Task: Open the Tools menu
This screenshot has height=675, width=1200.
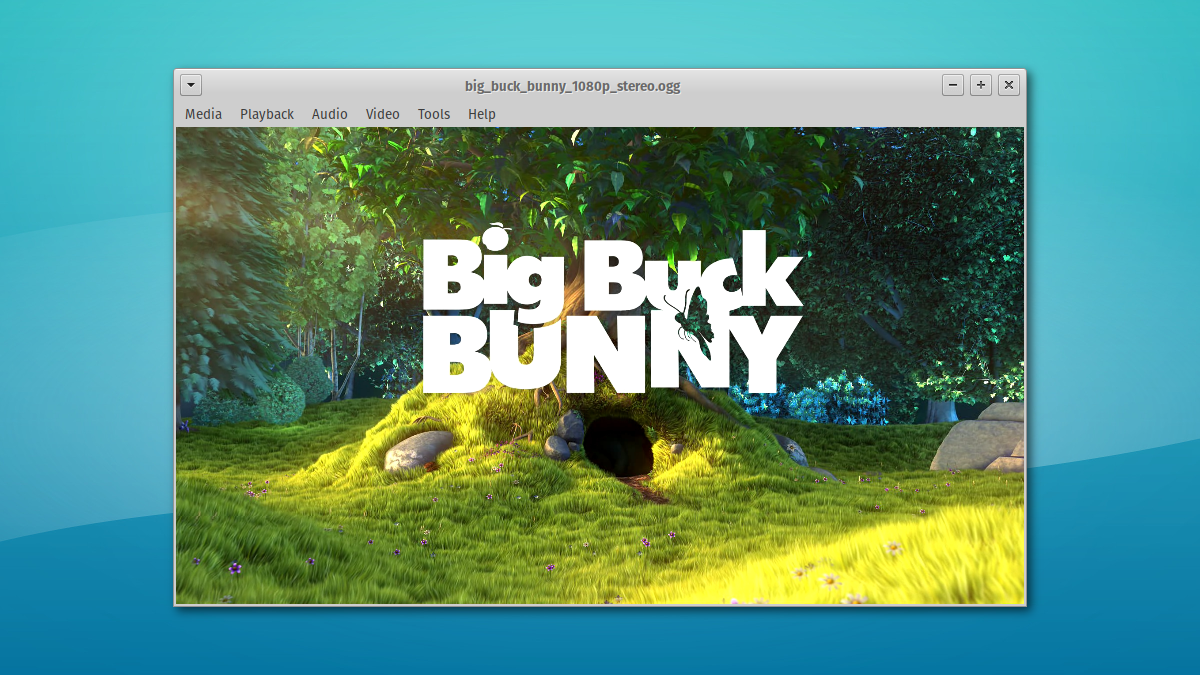Action: 434,114
